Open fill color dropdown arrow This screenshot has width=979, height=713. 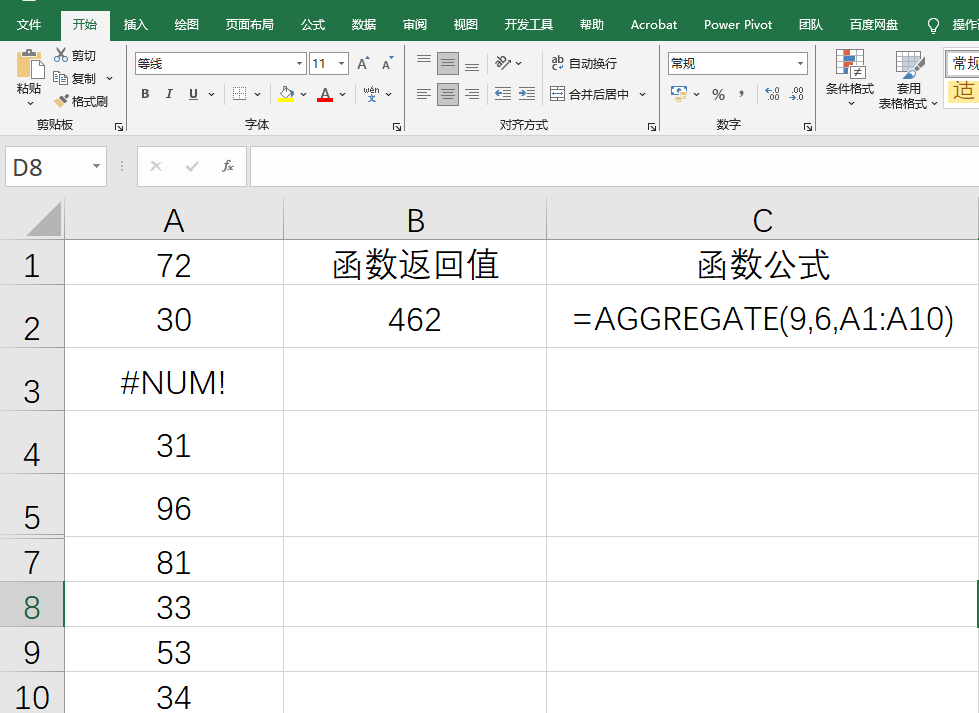pos(303,94)
